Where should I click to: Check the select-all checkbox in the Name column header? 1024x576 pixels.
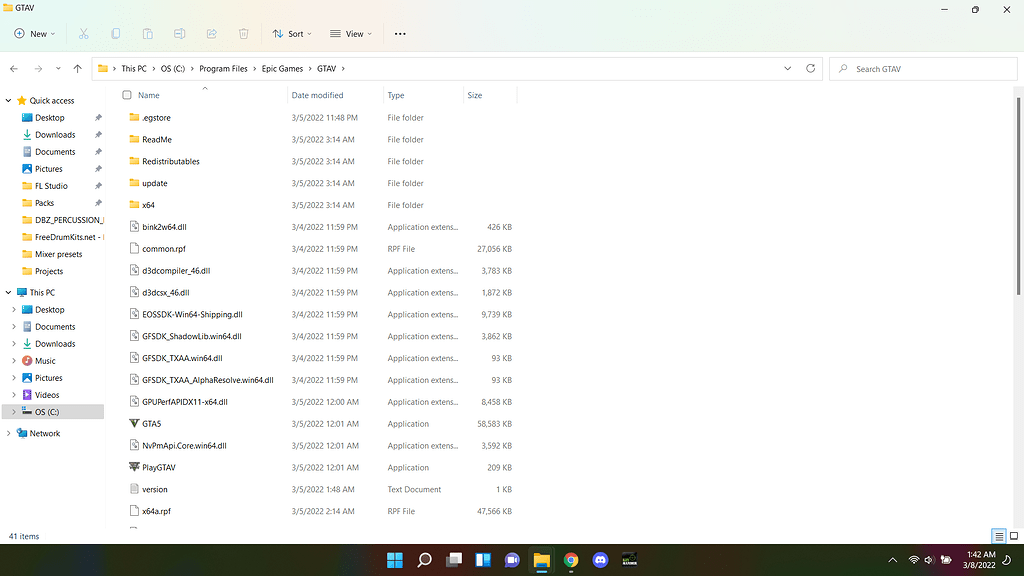tap(125, 94)
